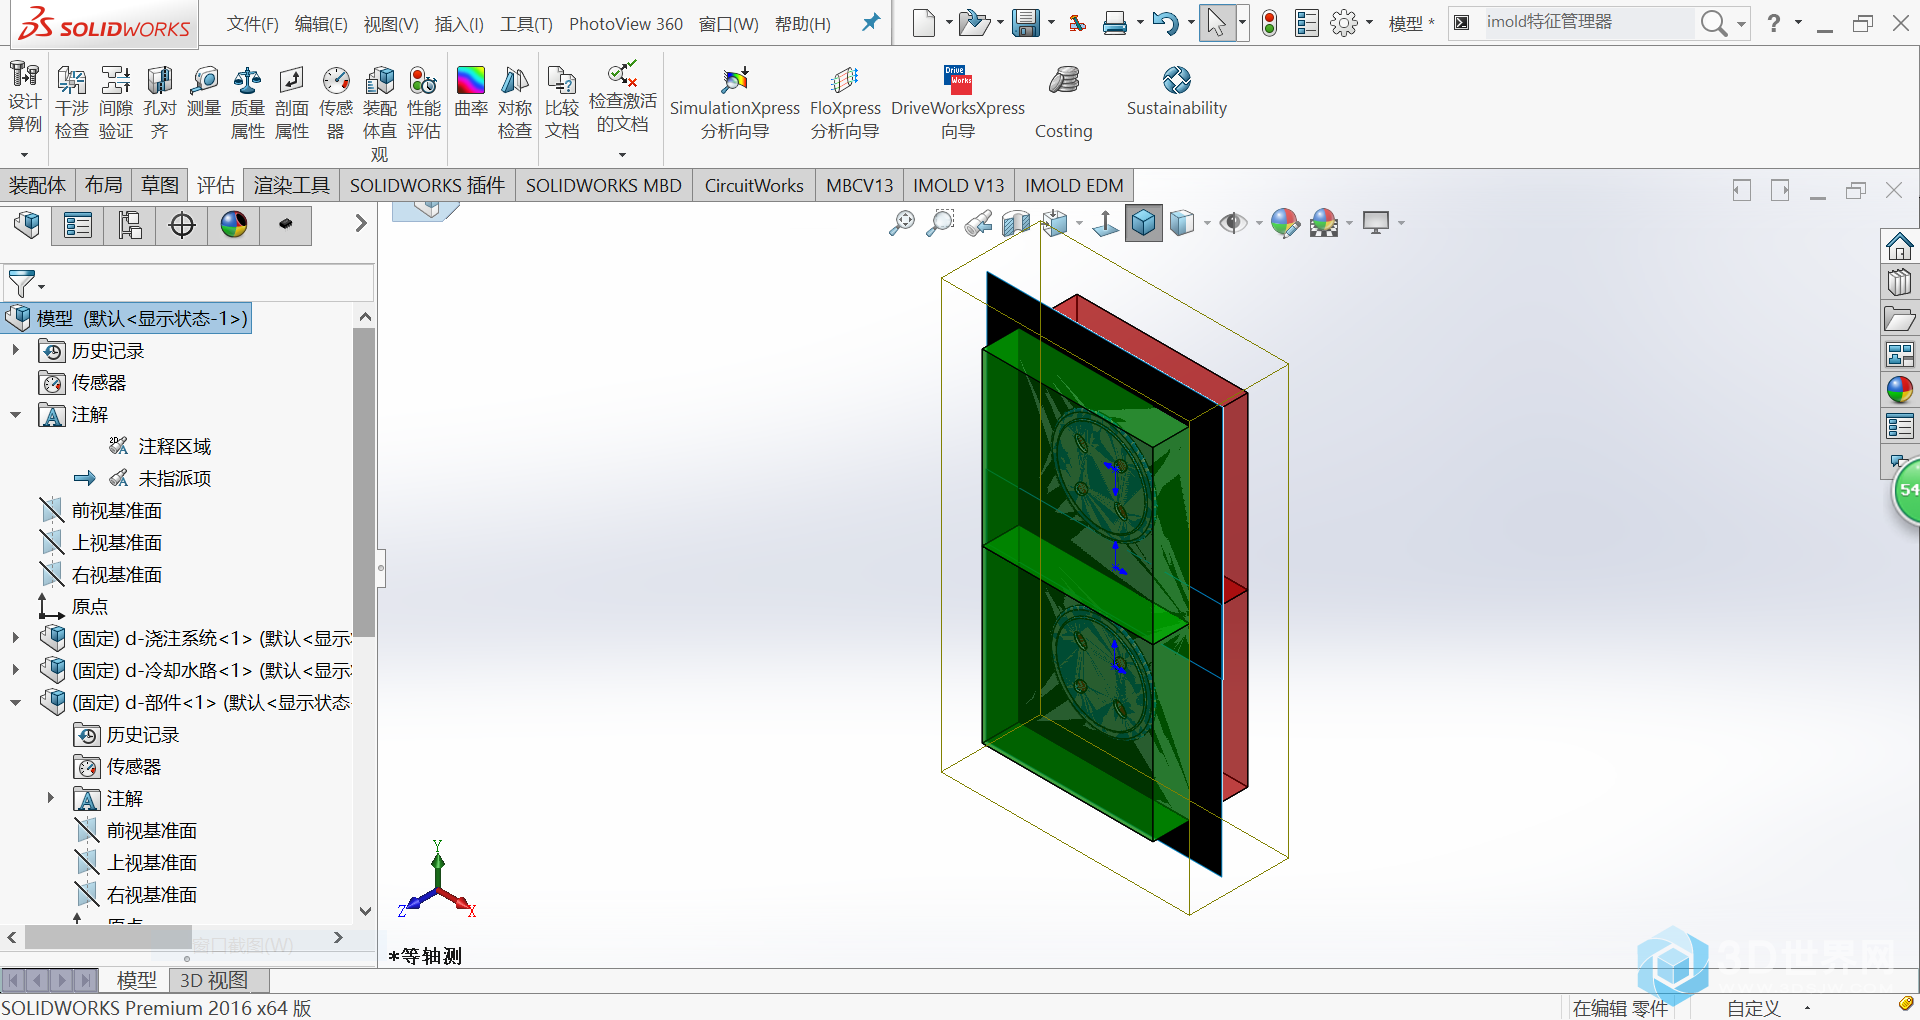Launch SimulationXpress analysis wizard
This screenshot has width=1920, height=1020.
(x=735, y=103)
